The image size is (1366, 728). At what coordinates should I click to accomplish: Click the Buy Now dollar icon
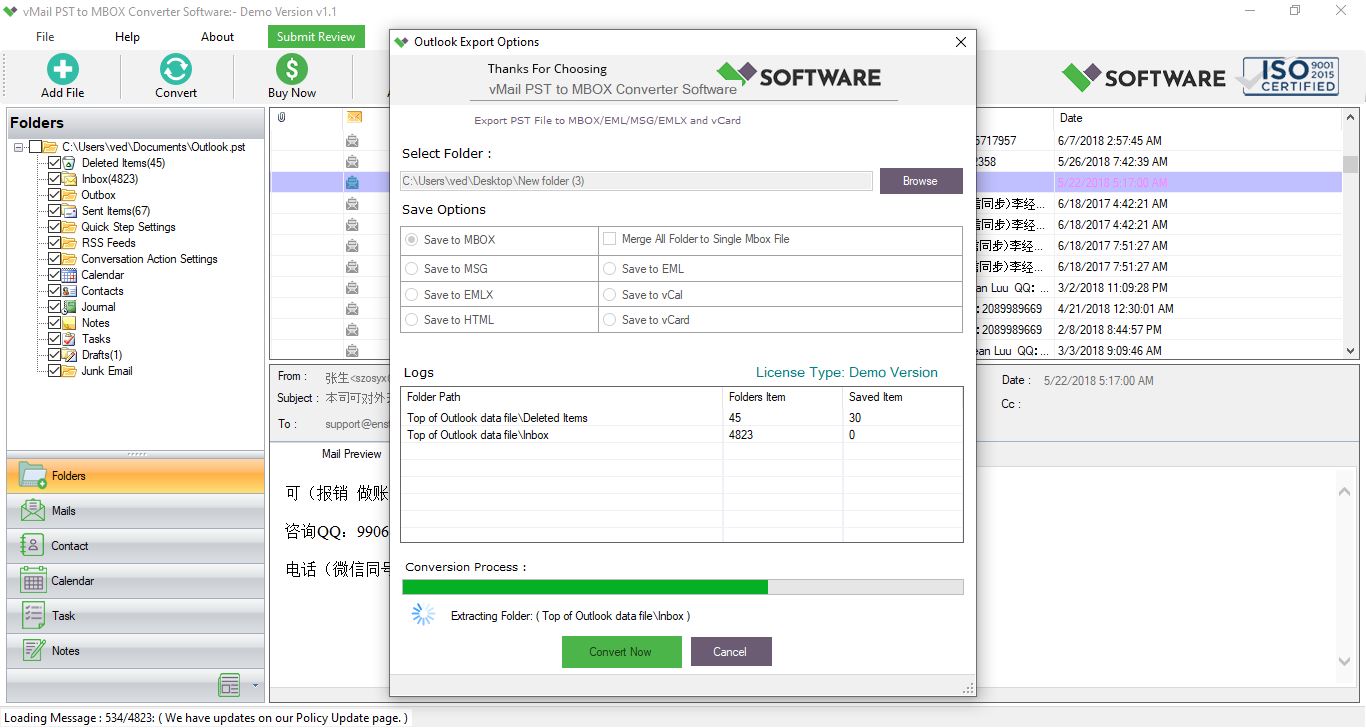click(292, 68)
